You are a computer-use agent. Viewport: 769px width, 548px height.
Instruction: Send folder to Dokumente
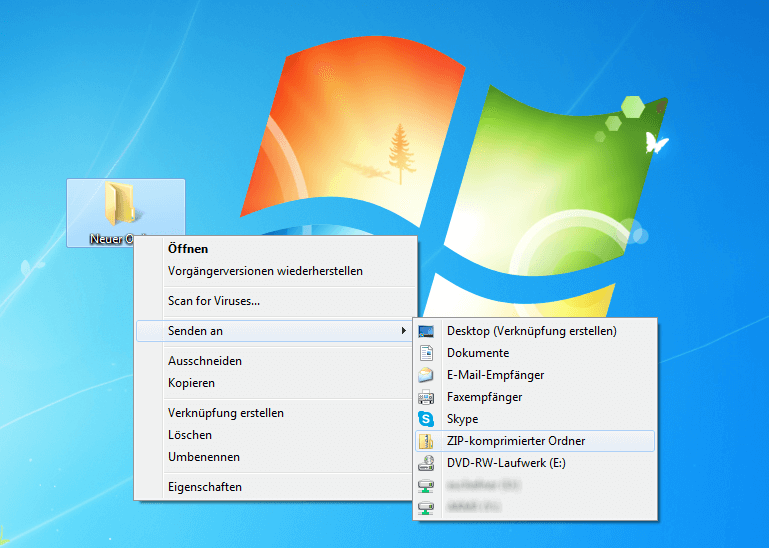[478, 353]
